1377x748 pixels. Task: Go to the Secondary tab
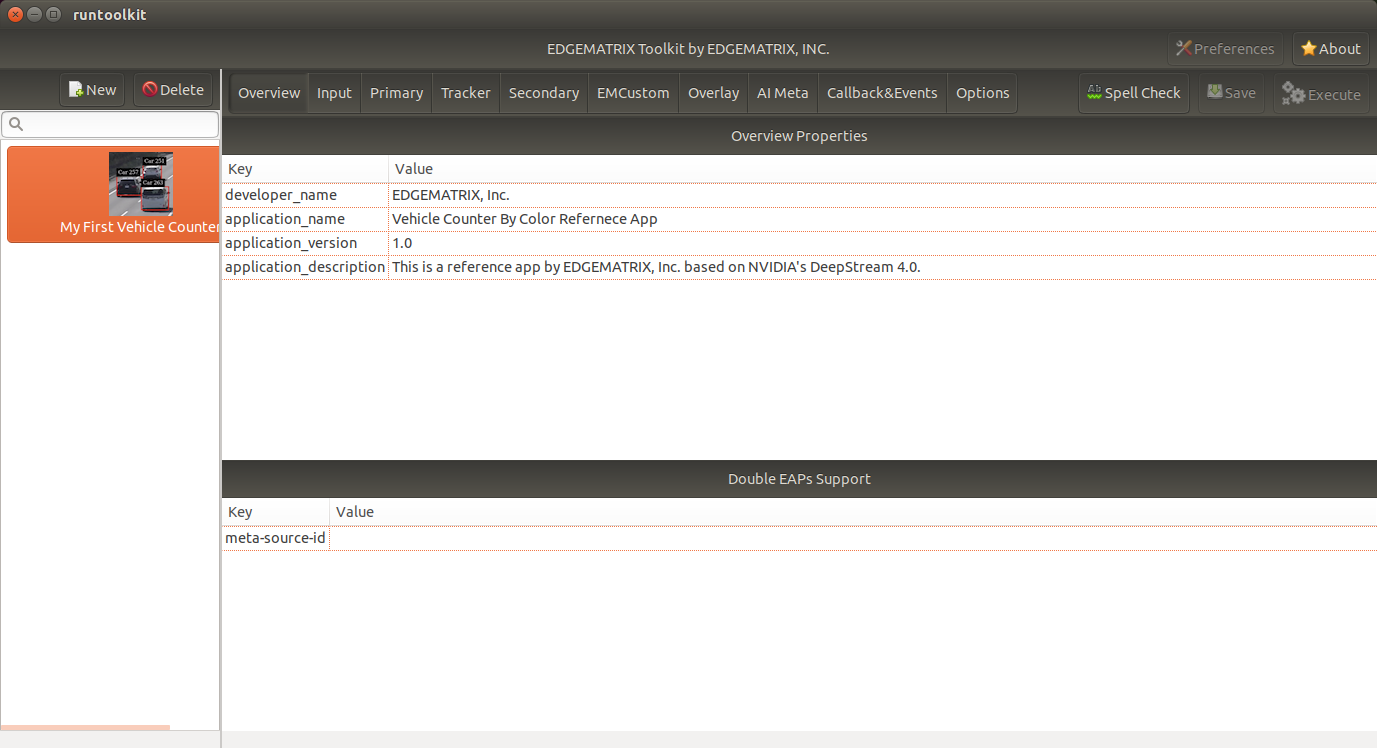[544, 93]
